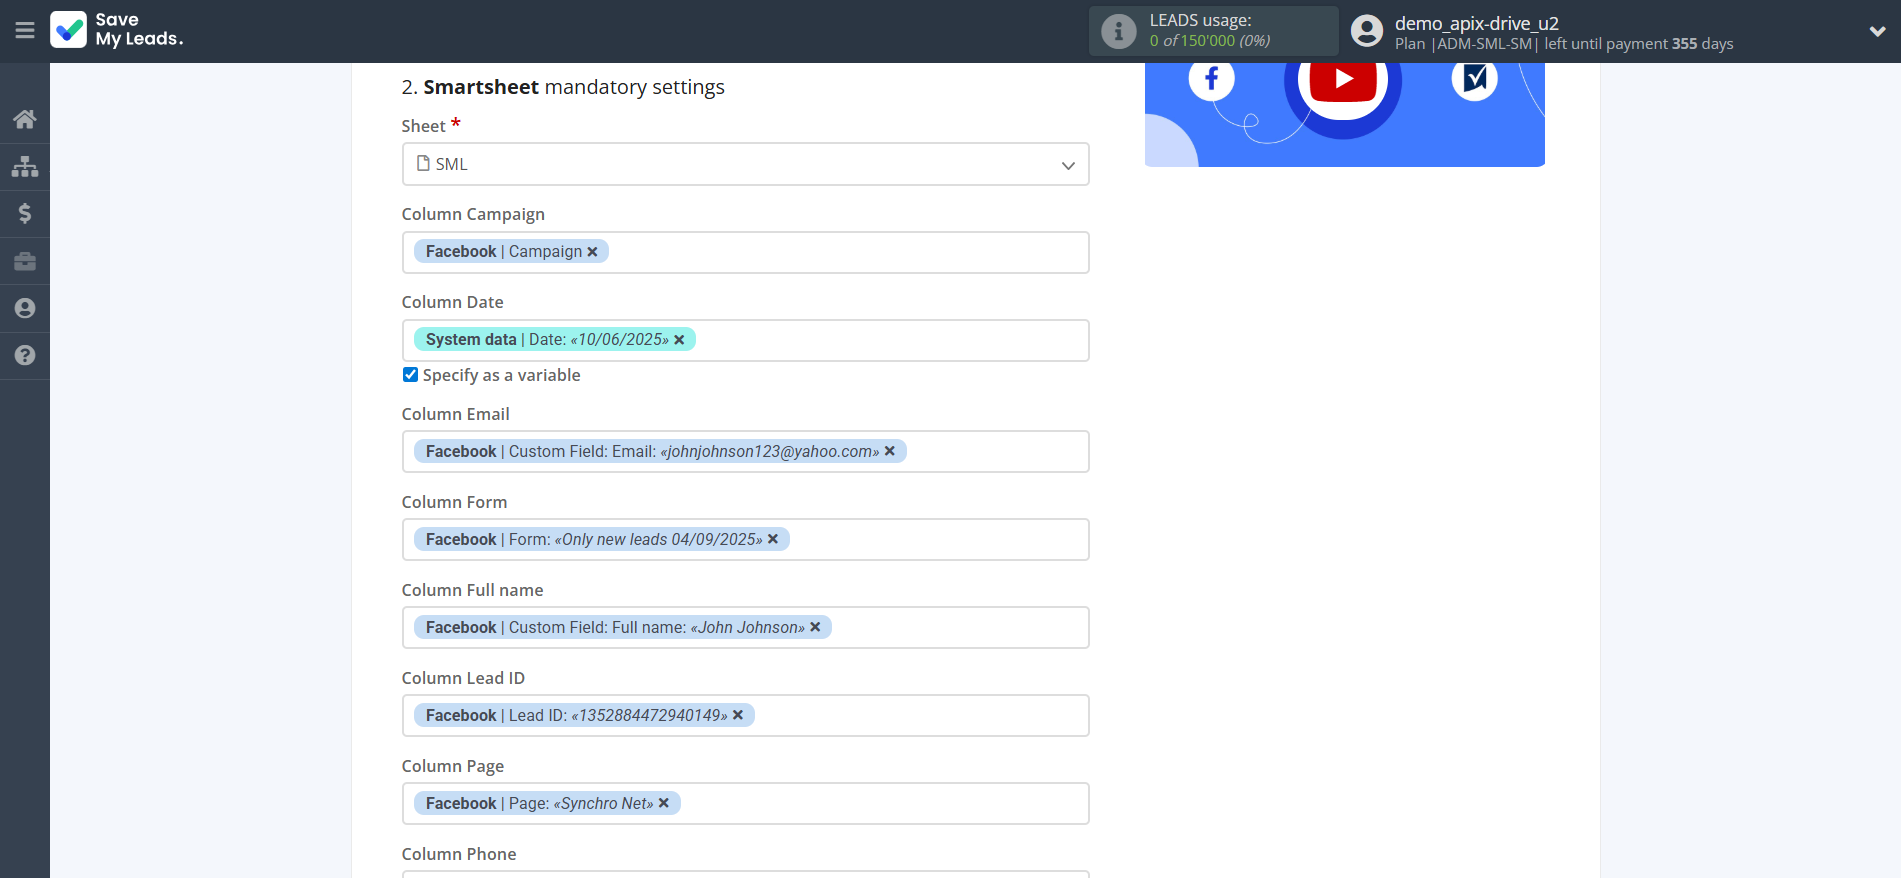Delete the Lead ID tag
Image resolution: width=1901 pixels, height=878 pixels.
pyautogui.click(x=738, y=715)
